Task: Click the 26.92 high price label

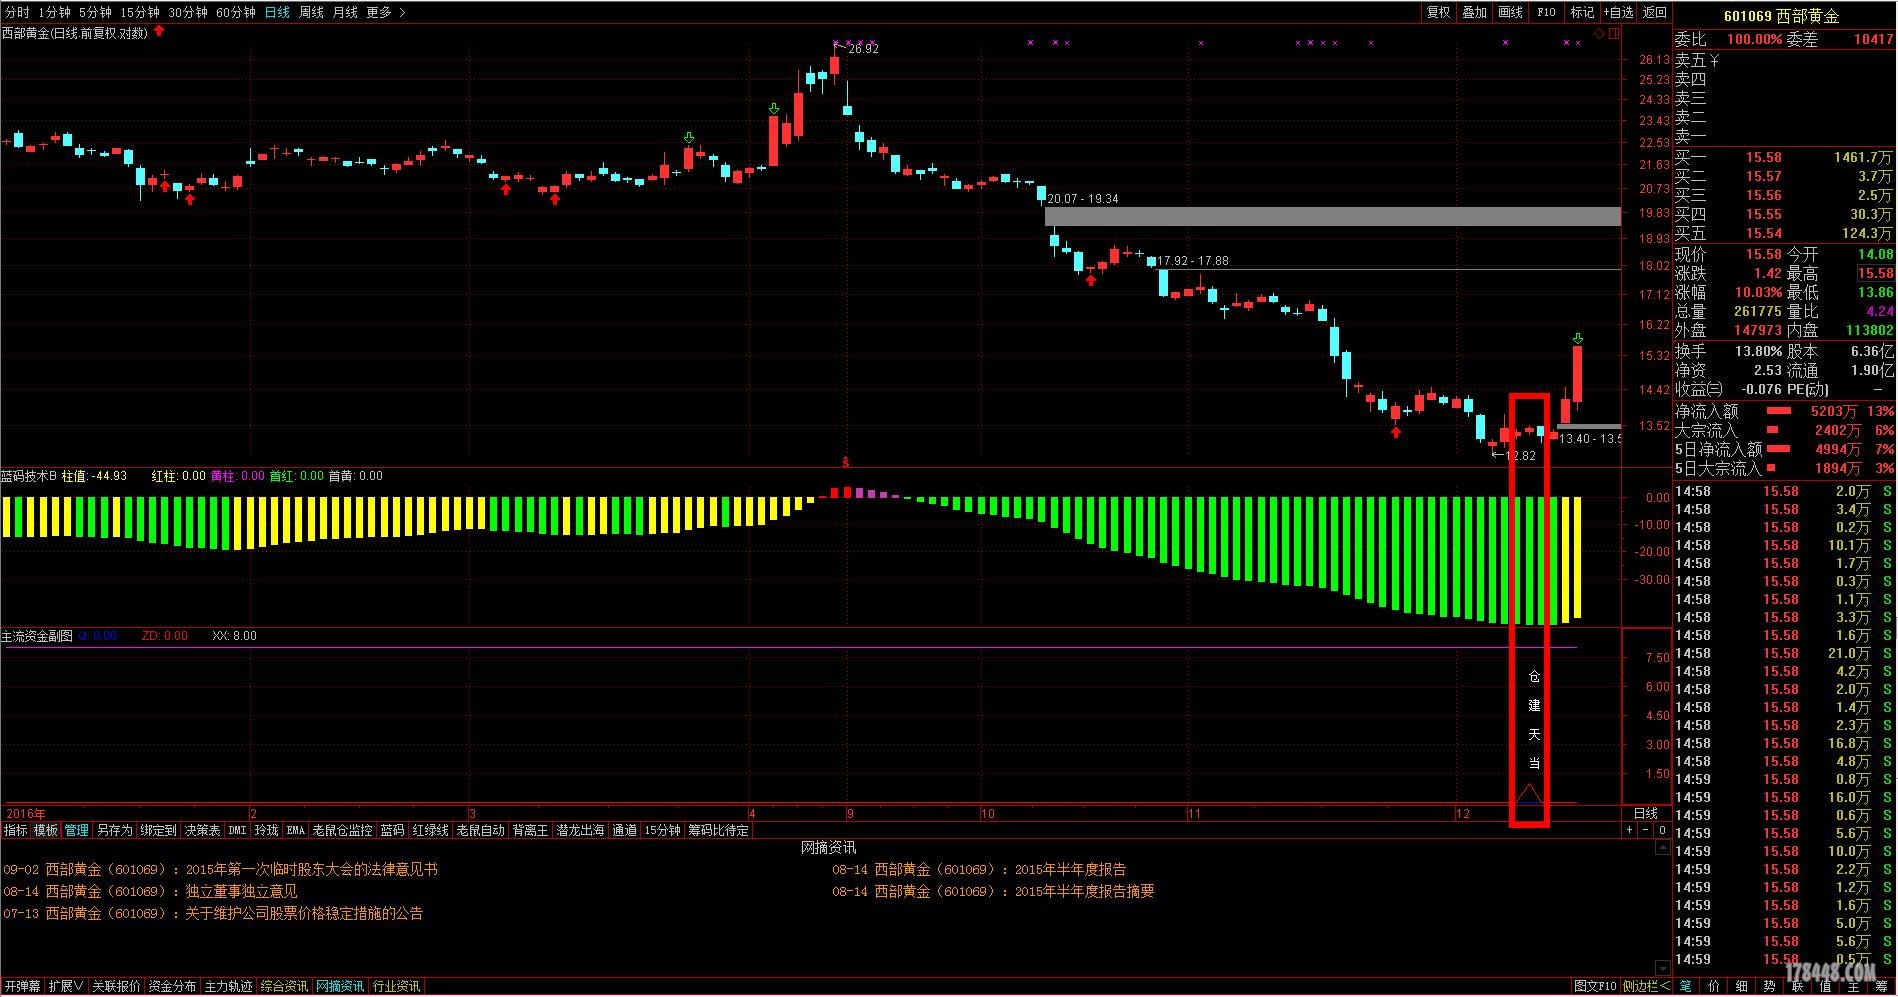Action: click(863, 49)
